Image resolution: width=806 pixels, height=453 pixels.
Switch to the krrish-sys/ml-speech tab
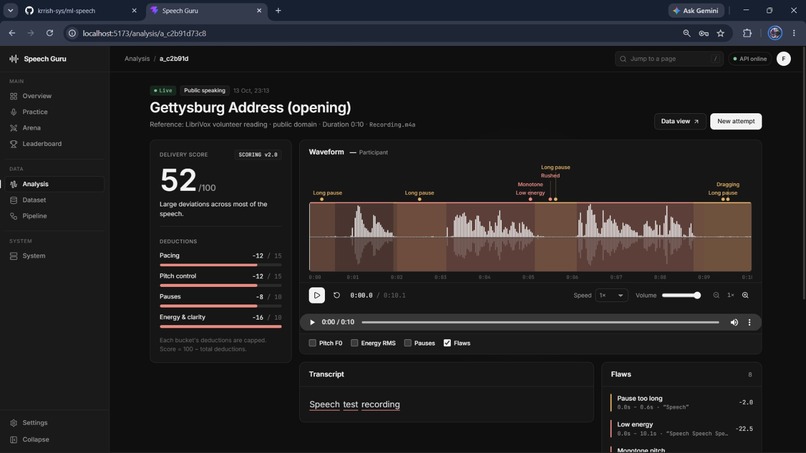(81, 11)
